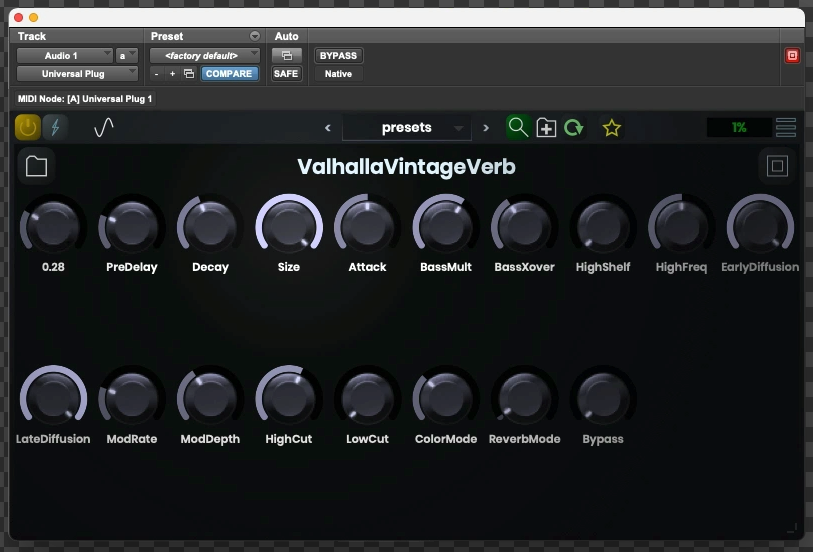Click the square window icon at right
Viewport: 813px width, 552px height.
777,166
